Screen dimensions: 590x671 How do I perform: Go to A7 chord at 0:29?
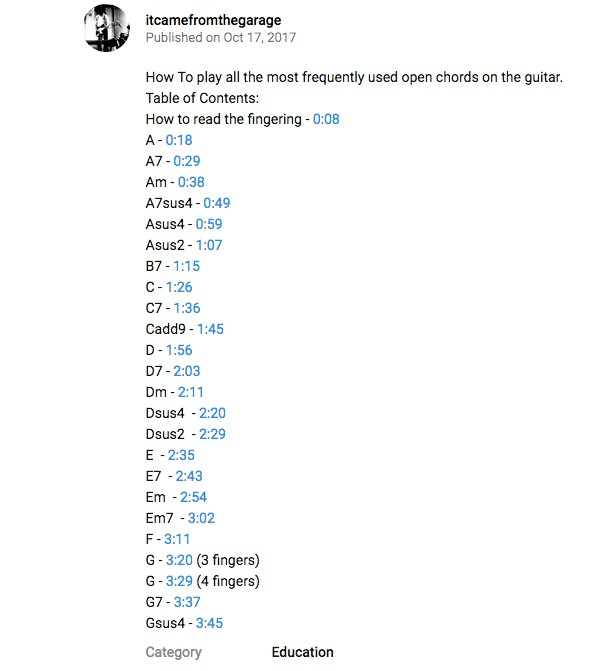pos(187,161)
